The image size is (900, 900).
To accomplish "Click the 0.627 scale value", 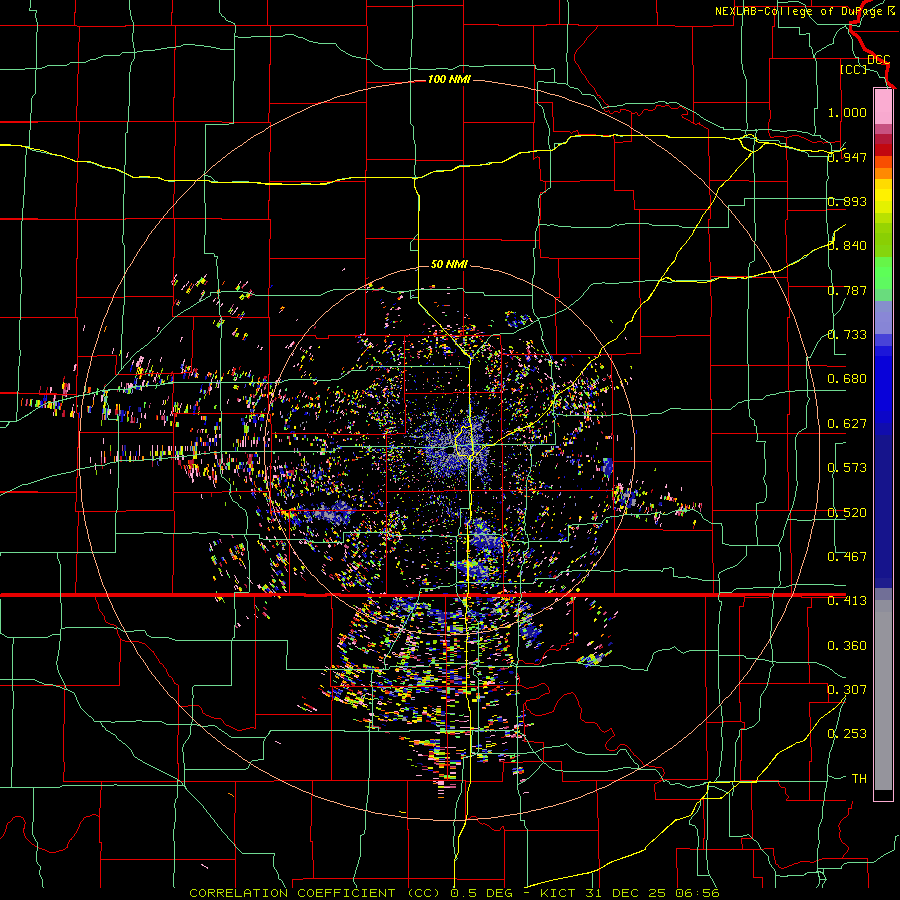I will point(847,424).
